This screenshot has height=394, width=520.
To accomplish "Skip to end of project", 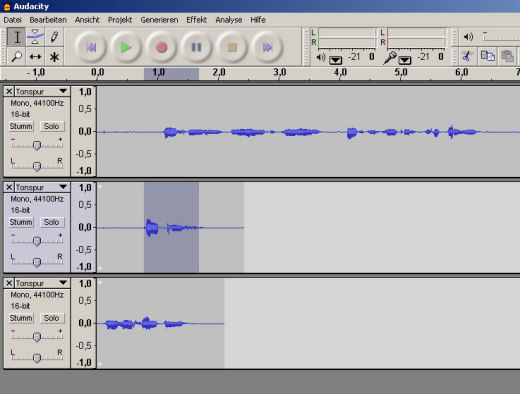I will click(267, 47).
